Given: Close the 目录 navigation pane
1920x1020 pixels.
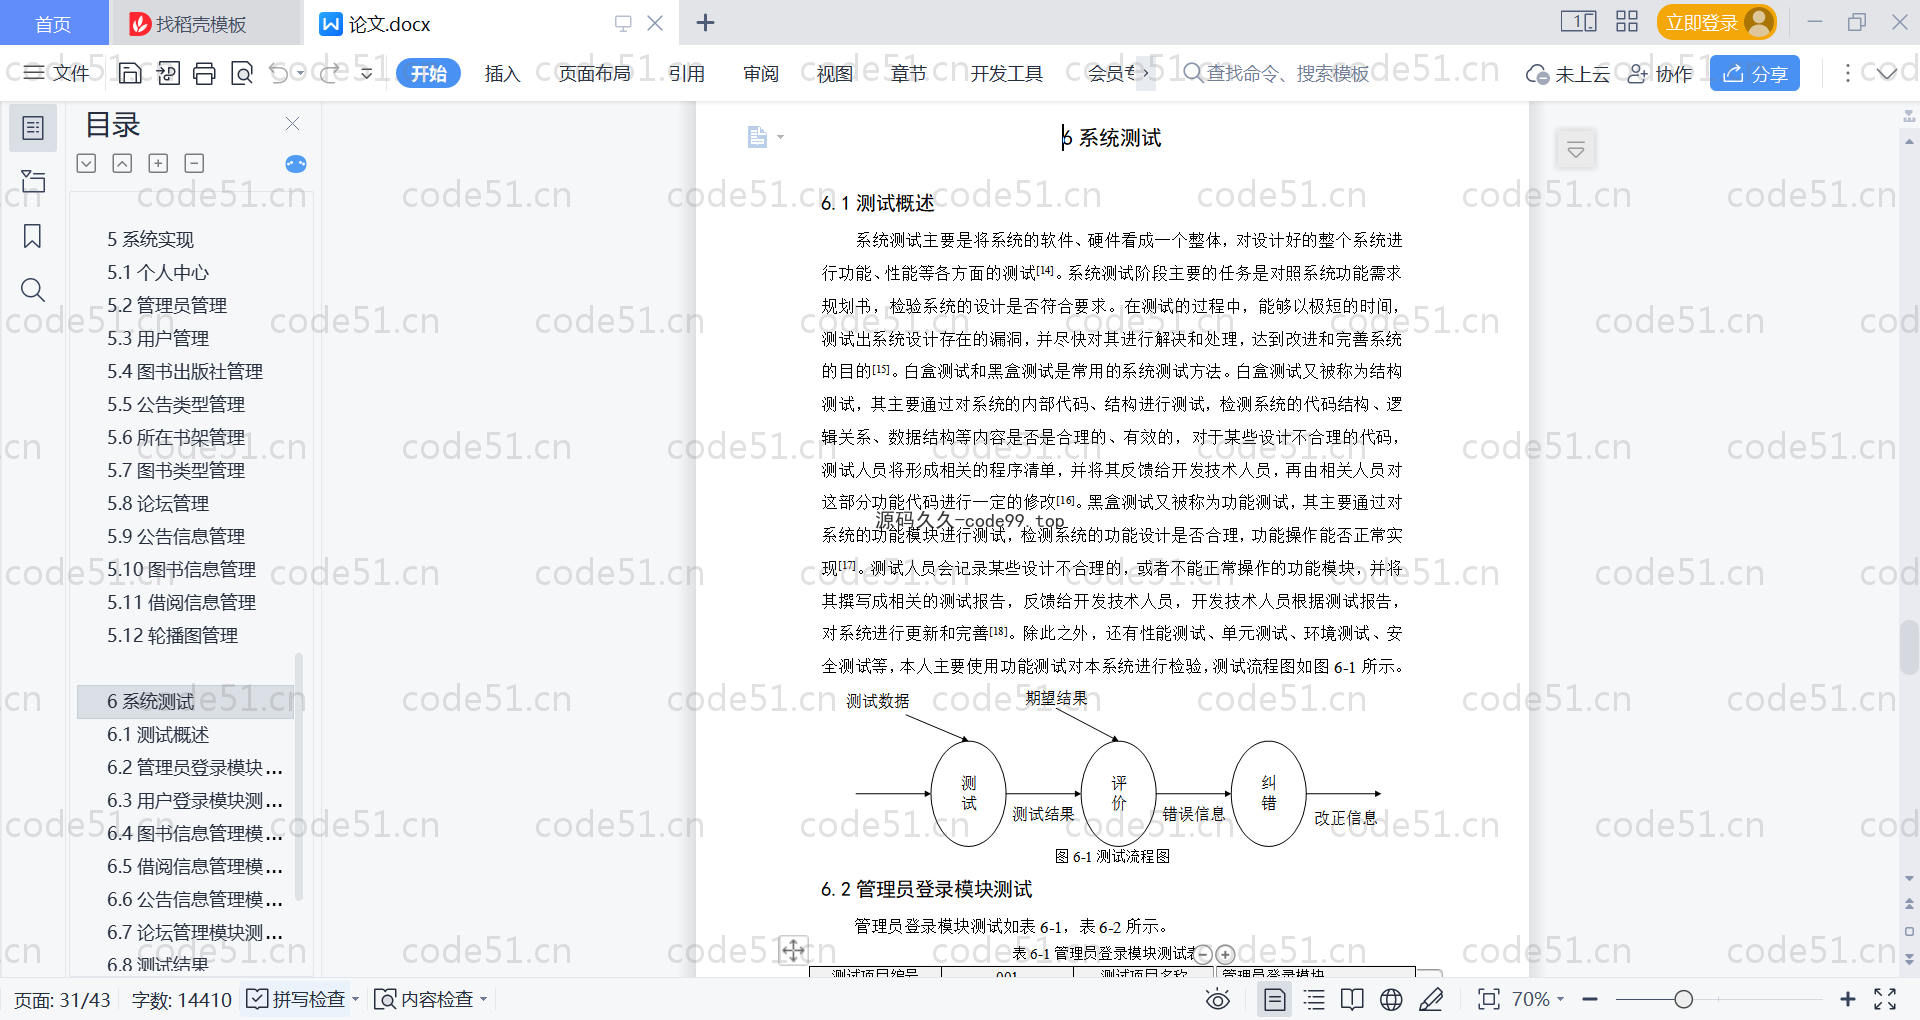Looking at the screenshot, I should click(x=292, y=123).
